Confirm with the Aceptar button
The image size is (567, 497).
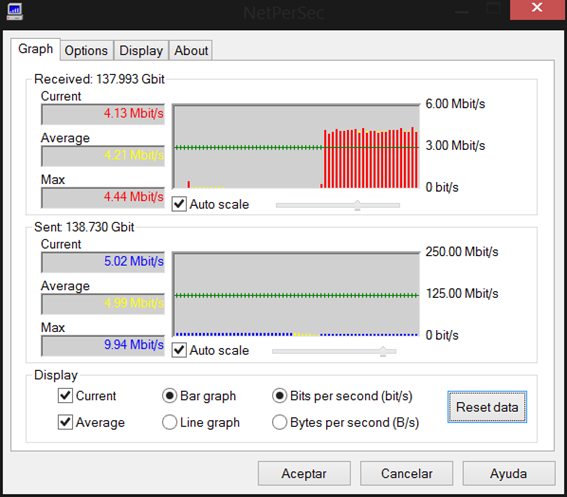click(304, 473)
